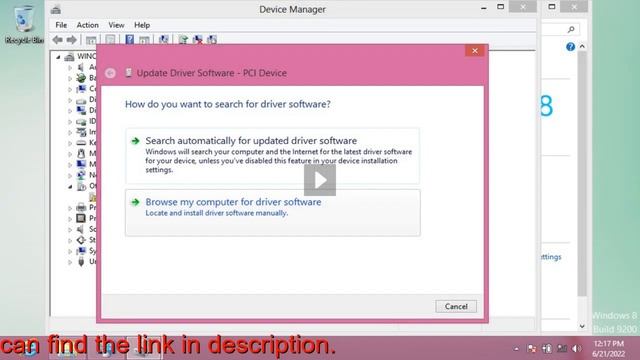
Task: Open the volume speaker tray icon
Action: click(577, 348)
